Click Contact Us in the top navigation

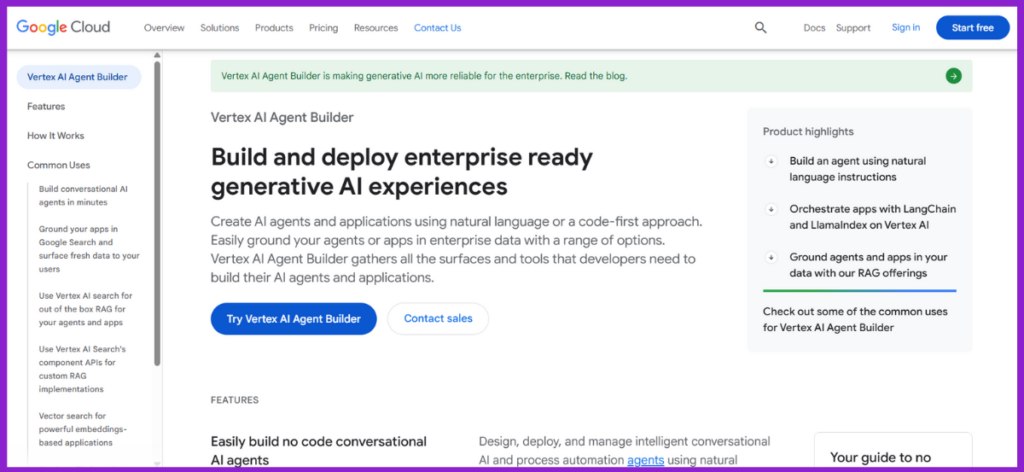click(x=438, y=28)
